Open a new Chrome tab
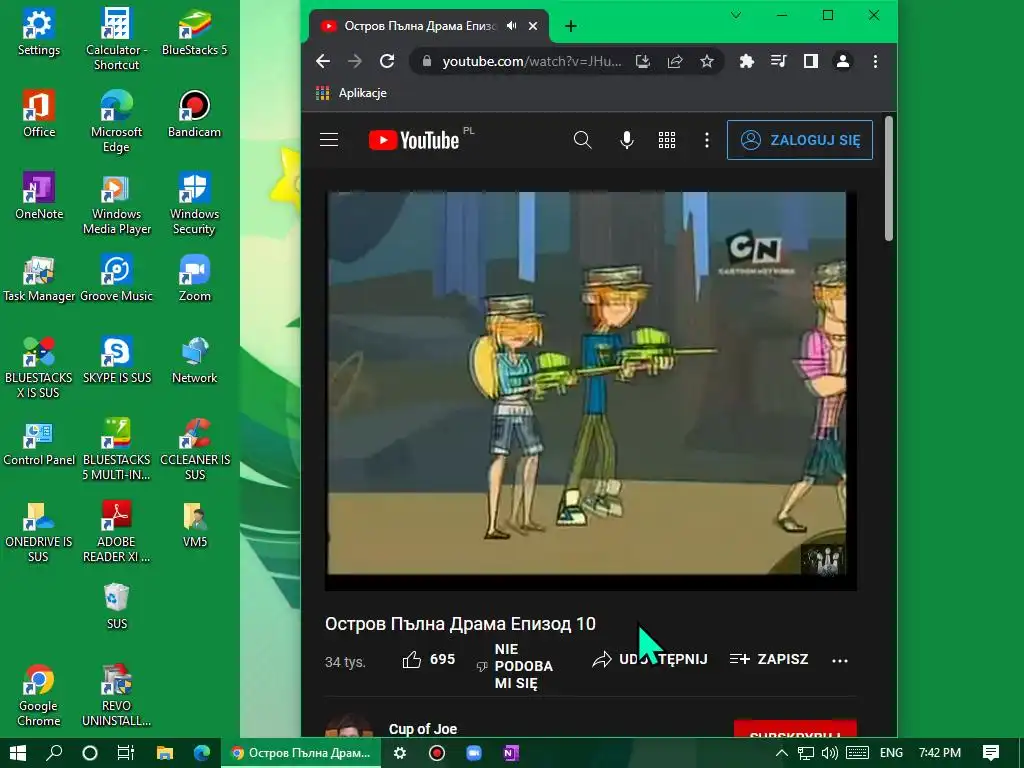This screenshot has width=1024, height=768. [x=570, y=26]
